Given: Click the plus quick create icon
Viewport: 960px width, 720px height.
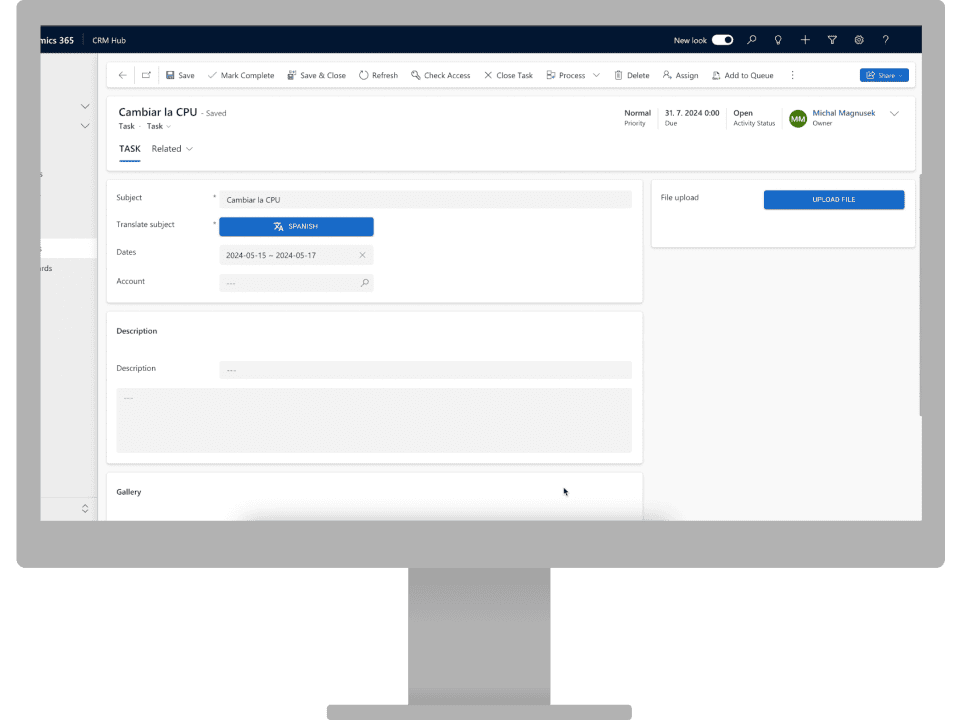Looking at the screenshot, I should coord(805,40).
